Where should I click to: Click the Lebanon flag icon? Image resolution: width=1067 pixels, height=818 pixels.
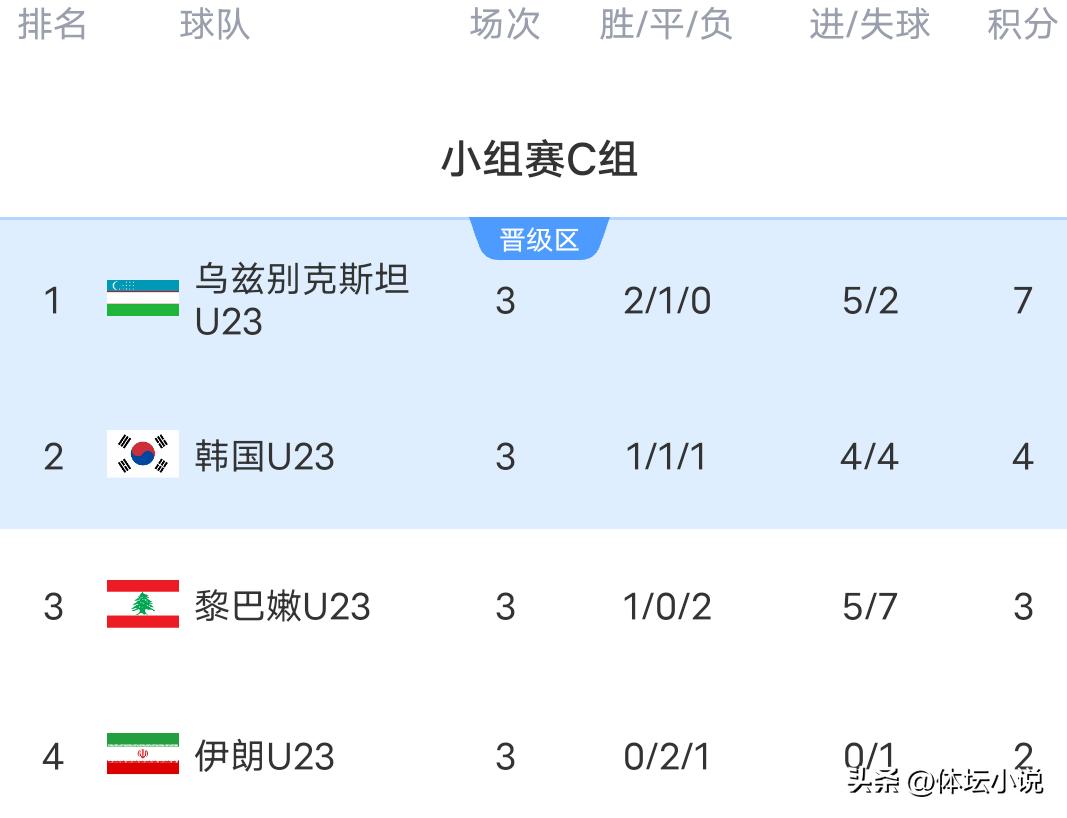(143, 605)
